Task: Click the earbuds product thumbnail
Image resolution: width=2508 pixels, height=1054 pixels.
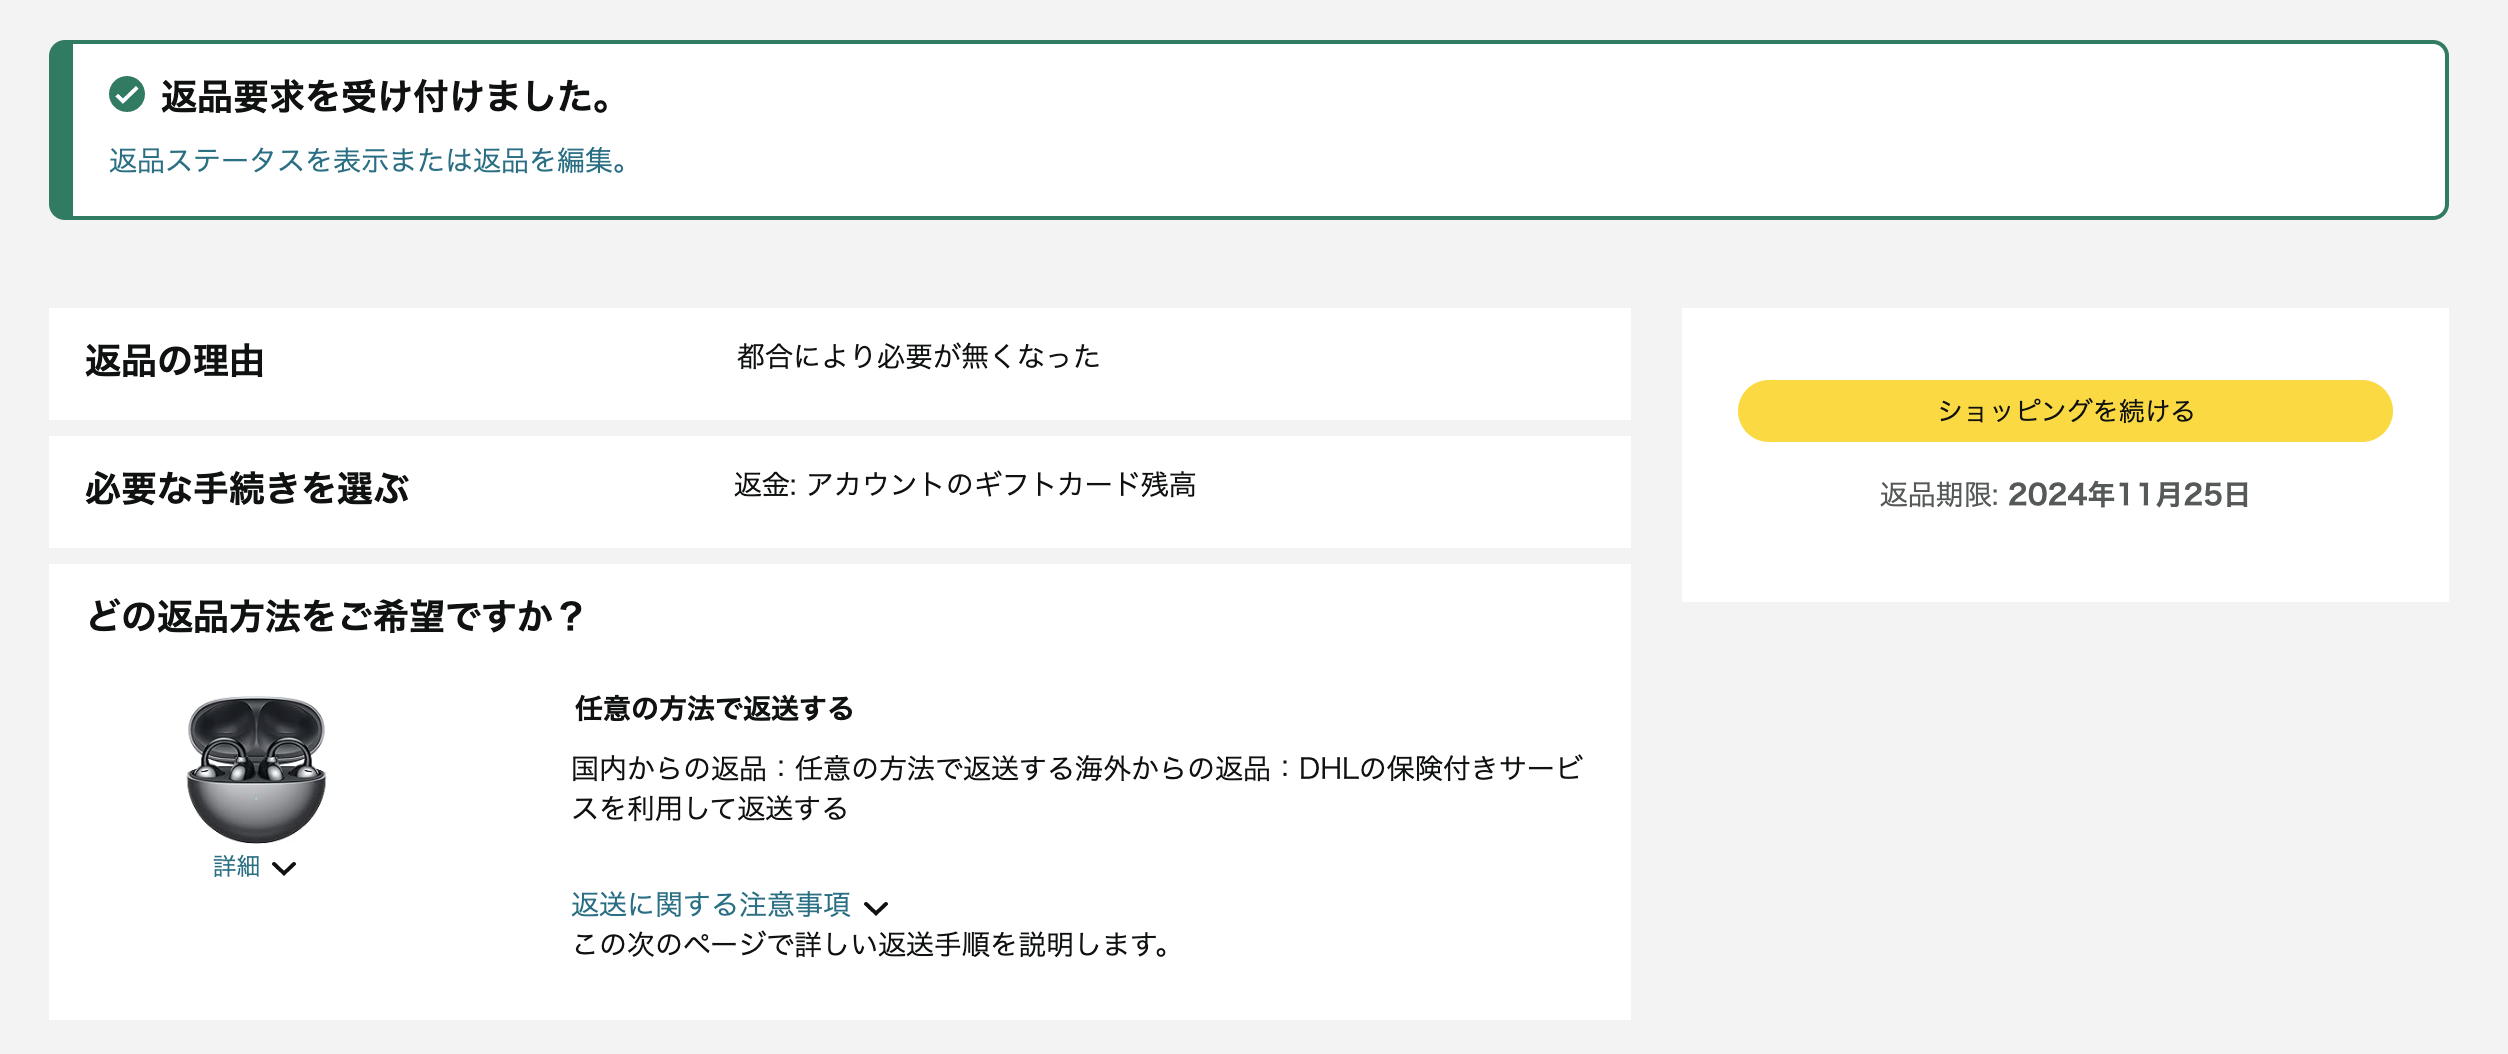Action: pos(256,769)
